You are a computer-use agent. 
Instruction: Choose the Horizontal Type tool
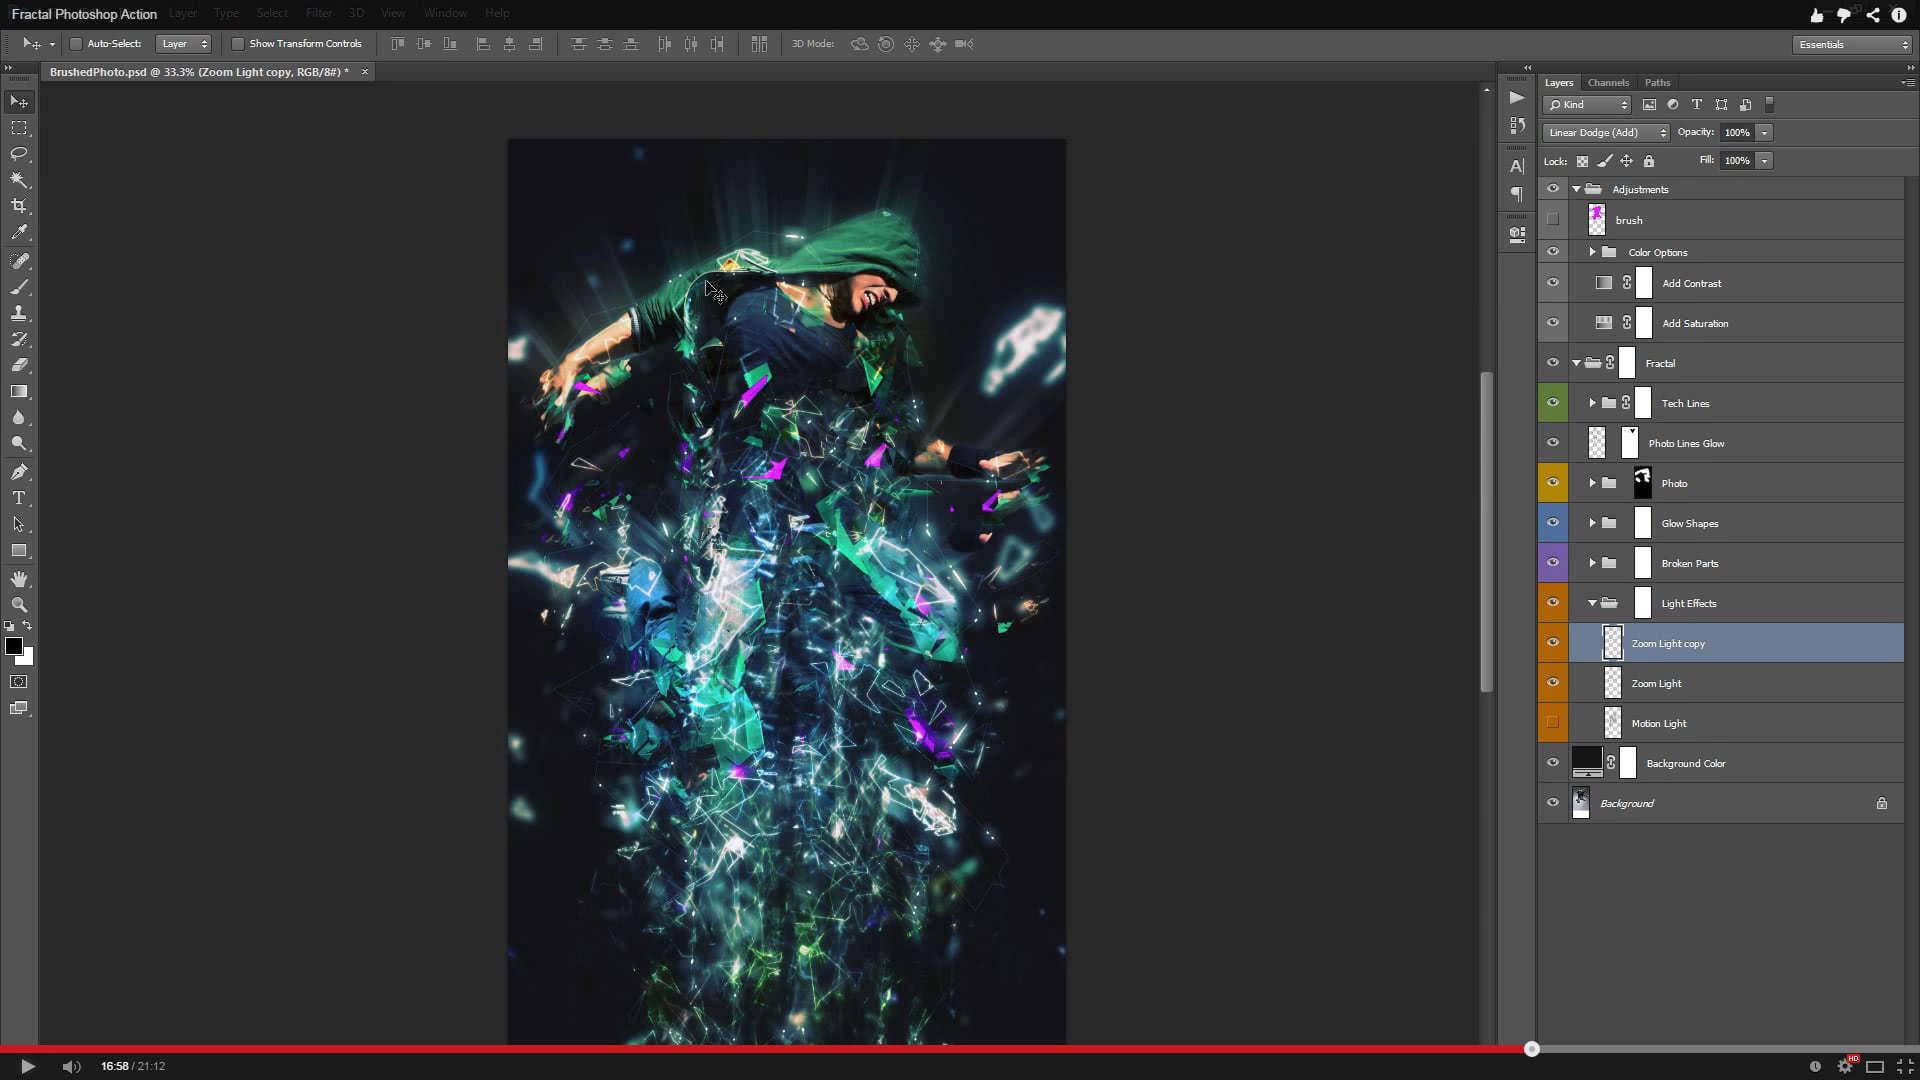[x=19, y=498]
